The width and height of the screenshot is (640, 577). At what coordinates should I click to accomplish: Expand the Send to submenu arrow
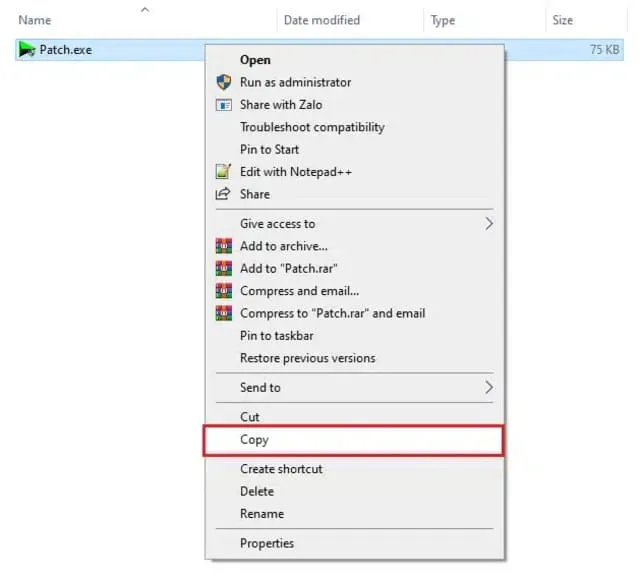489,387
